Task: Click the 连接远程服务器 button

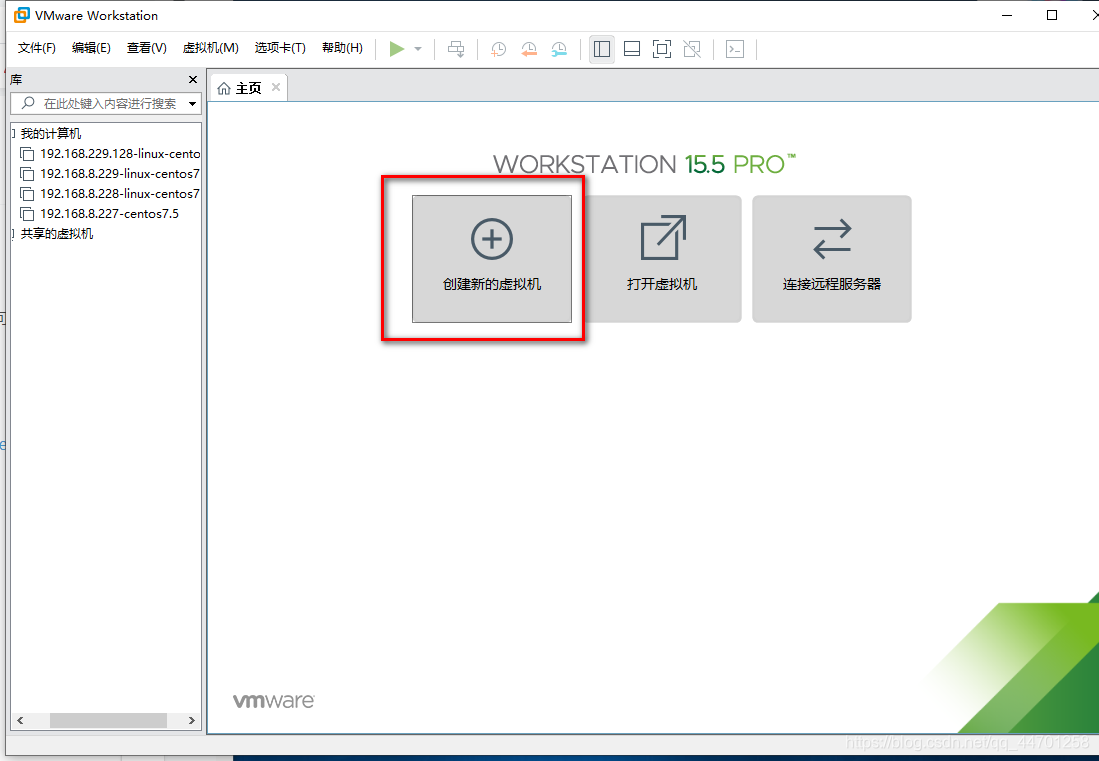Action: (x=832, y=259)
